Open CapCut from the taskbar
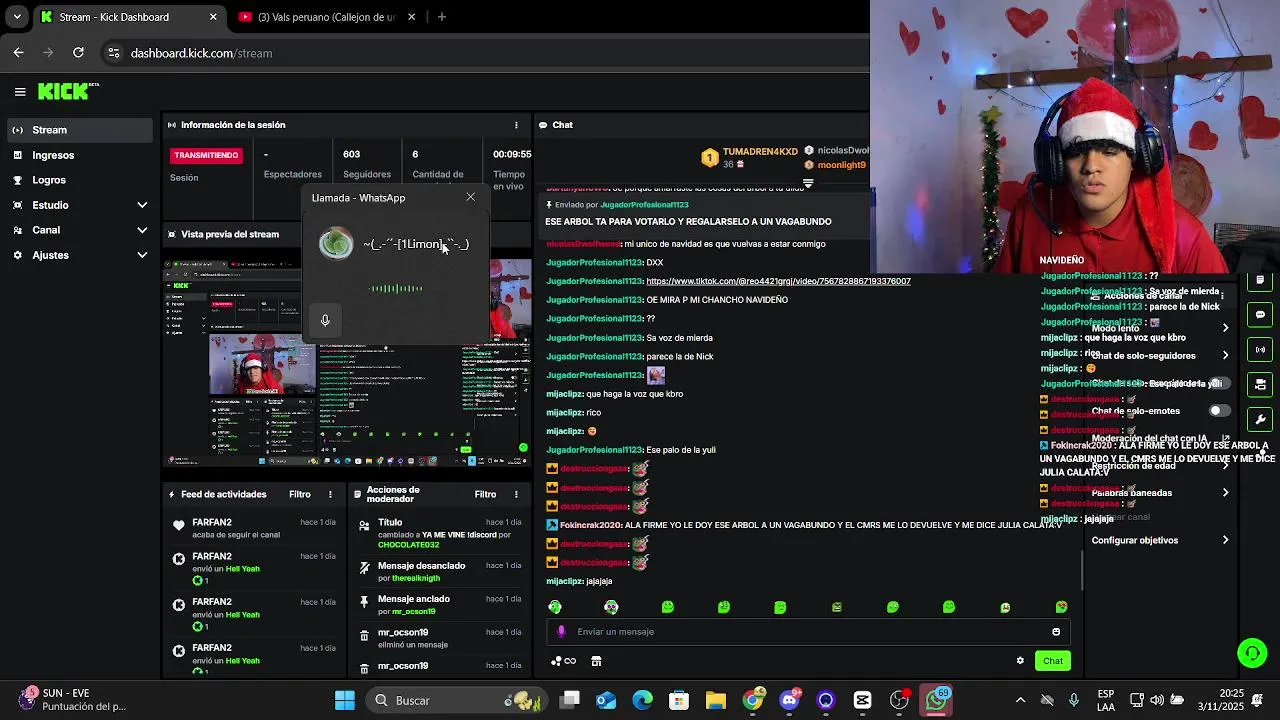This screenshot has height=720, width=1280. (862, 700)
